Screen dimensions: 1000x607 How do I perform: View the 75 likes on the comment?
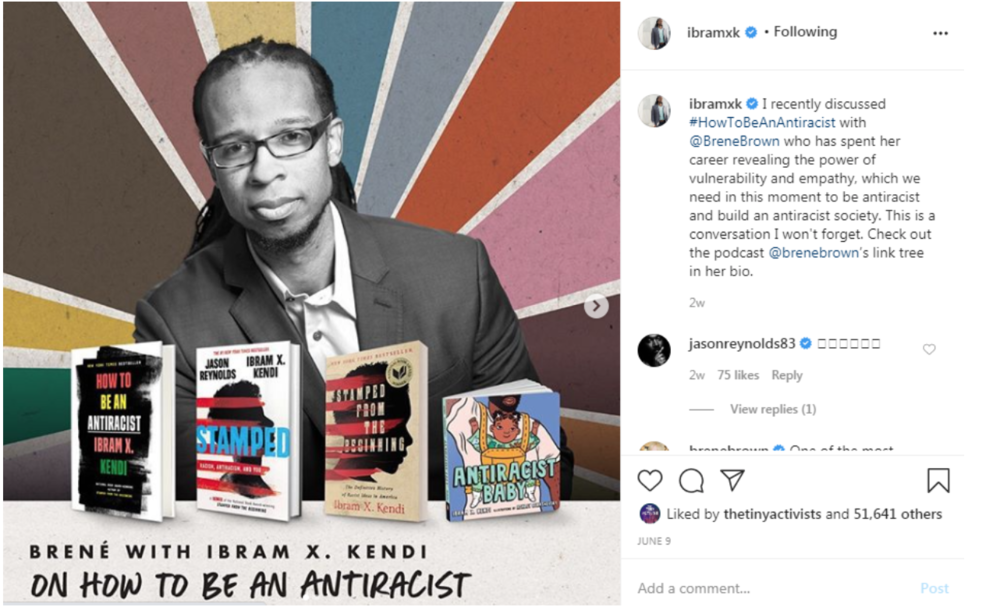pyautogui.click(x=738, y=375)
